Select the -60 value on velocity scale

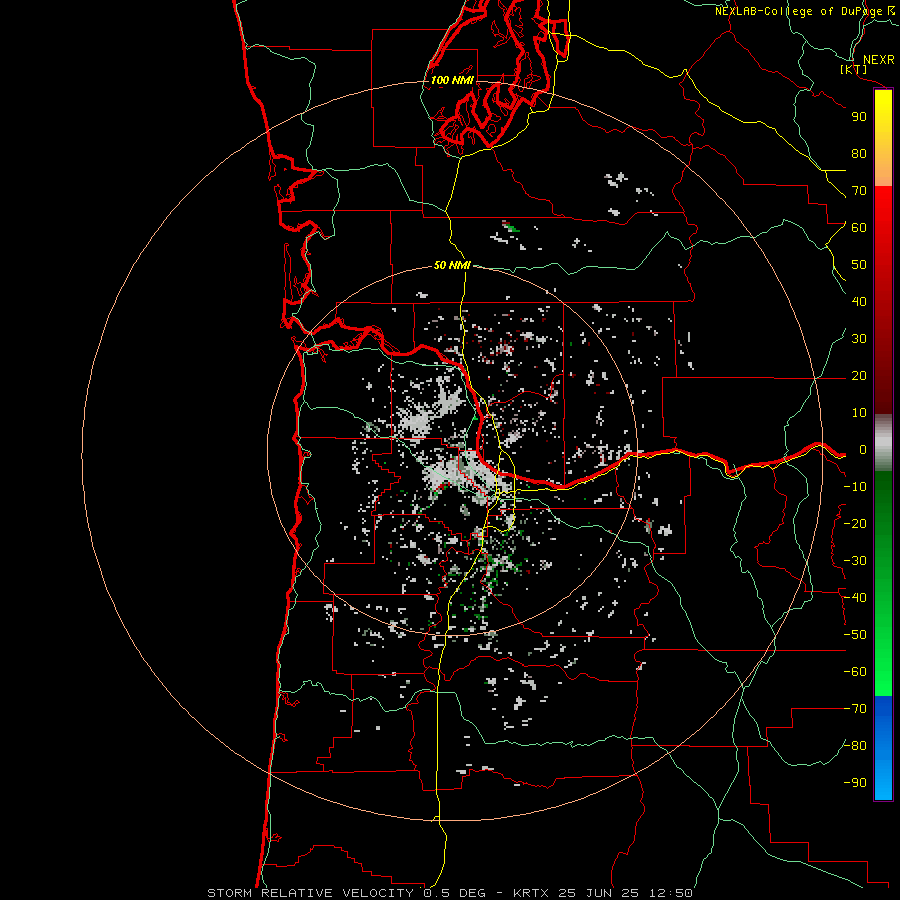coord(855,672)
